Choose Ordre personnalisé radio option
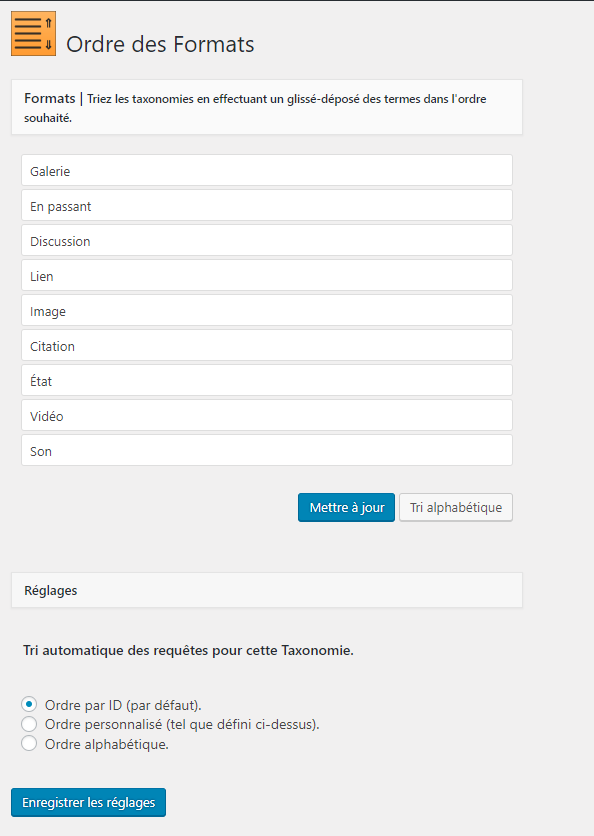Image resolution: width=594 pixels, height=836 pixels. [x=29, y=724]
